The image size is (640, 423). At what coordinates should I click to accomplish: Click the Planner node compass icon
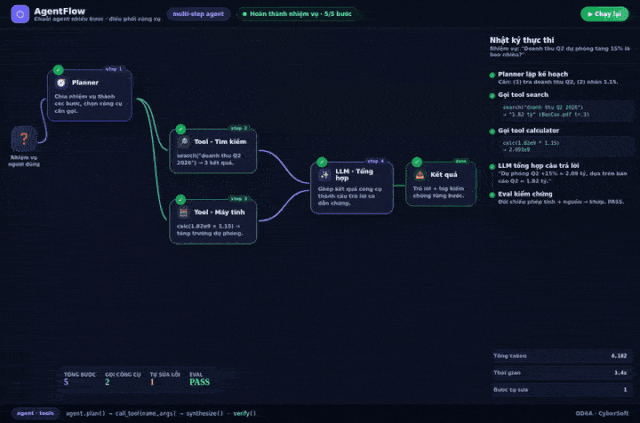tap(61, 82)
